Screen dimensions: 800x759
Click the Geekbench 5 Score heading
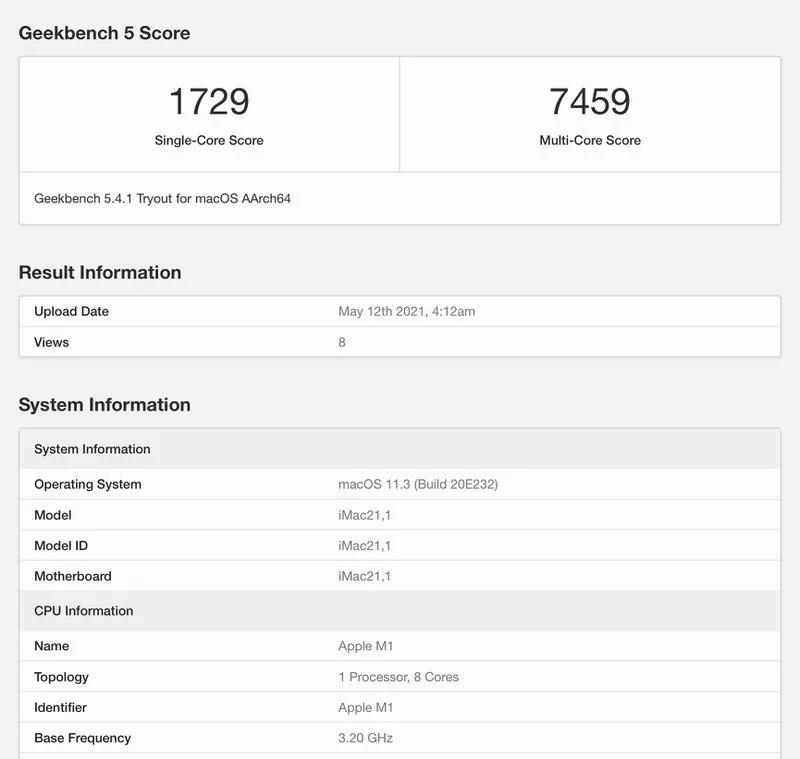point(104,33)
